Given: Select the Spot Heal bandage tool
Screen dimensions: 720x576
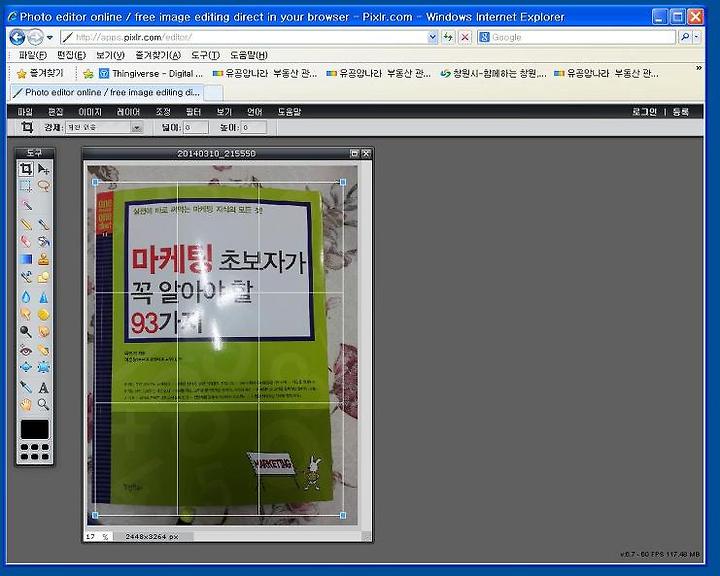Looking at the screenshot, I should [44, 350].
